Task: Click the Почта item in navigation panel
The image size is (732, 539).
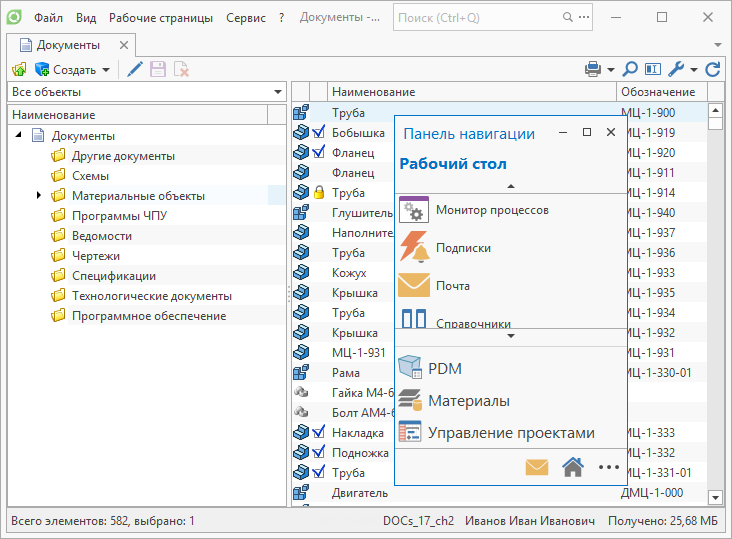Action: [x=452, y=286]
